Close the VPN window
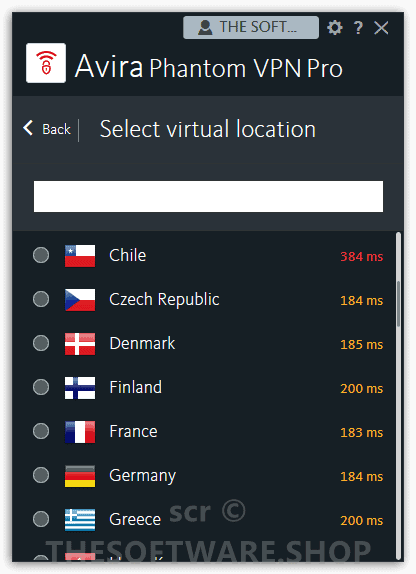 [x=381, y=27]
